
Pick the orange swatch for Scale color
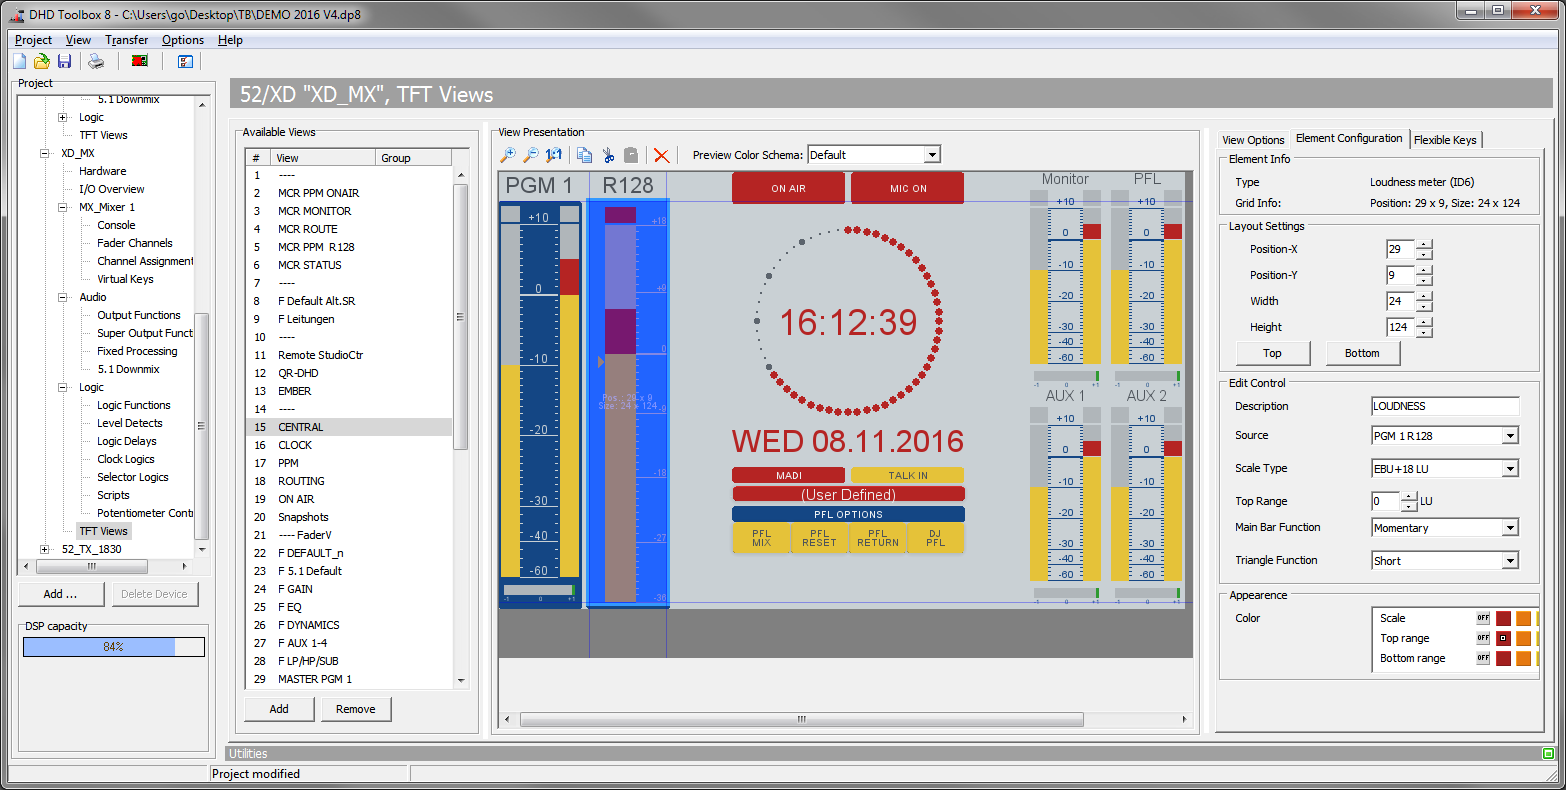coord(1523,618)
